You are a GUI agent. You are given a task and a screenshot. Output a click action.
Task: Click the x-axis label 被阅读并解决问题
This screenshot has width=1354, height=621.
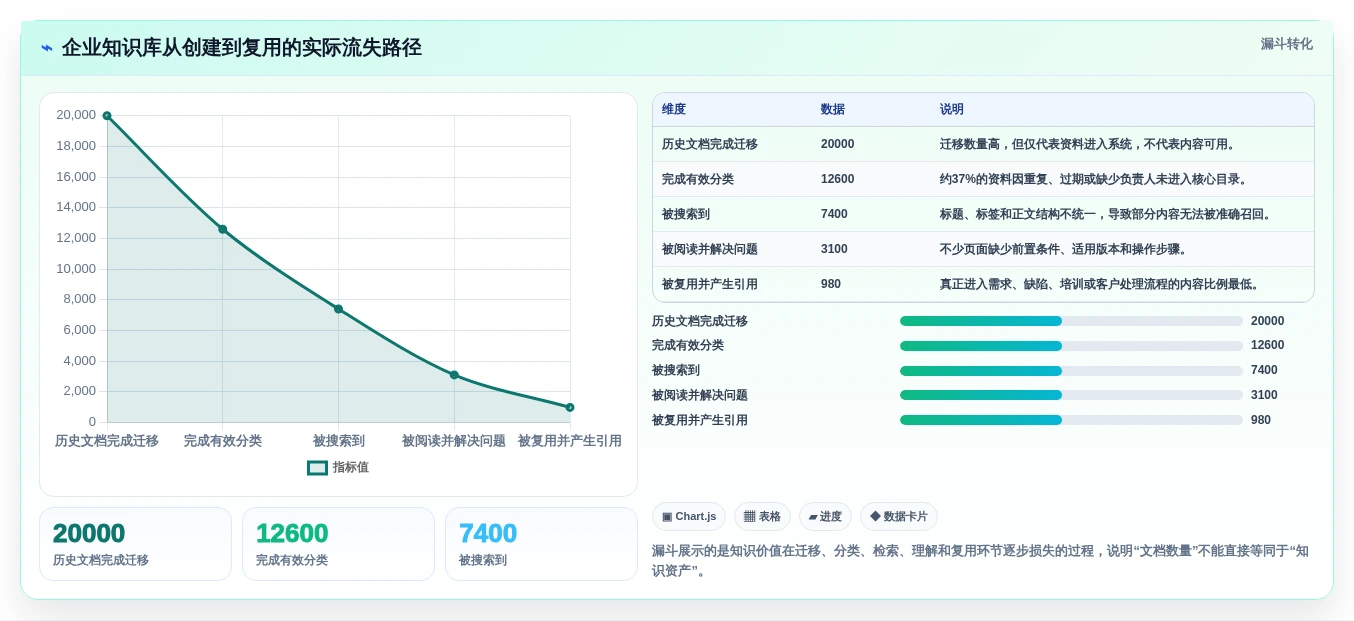click(454, 441)
